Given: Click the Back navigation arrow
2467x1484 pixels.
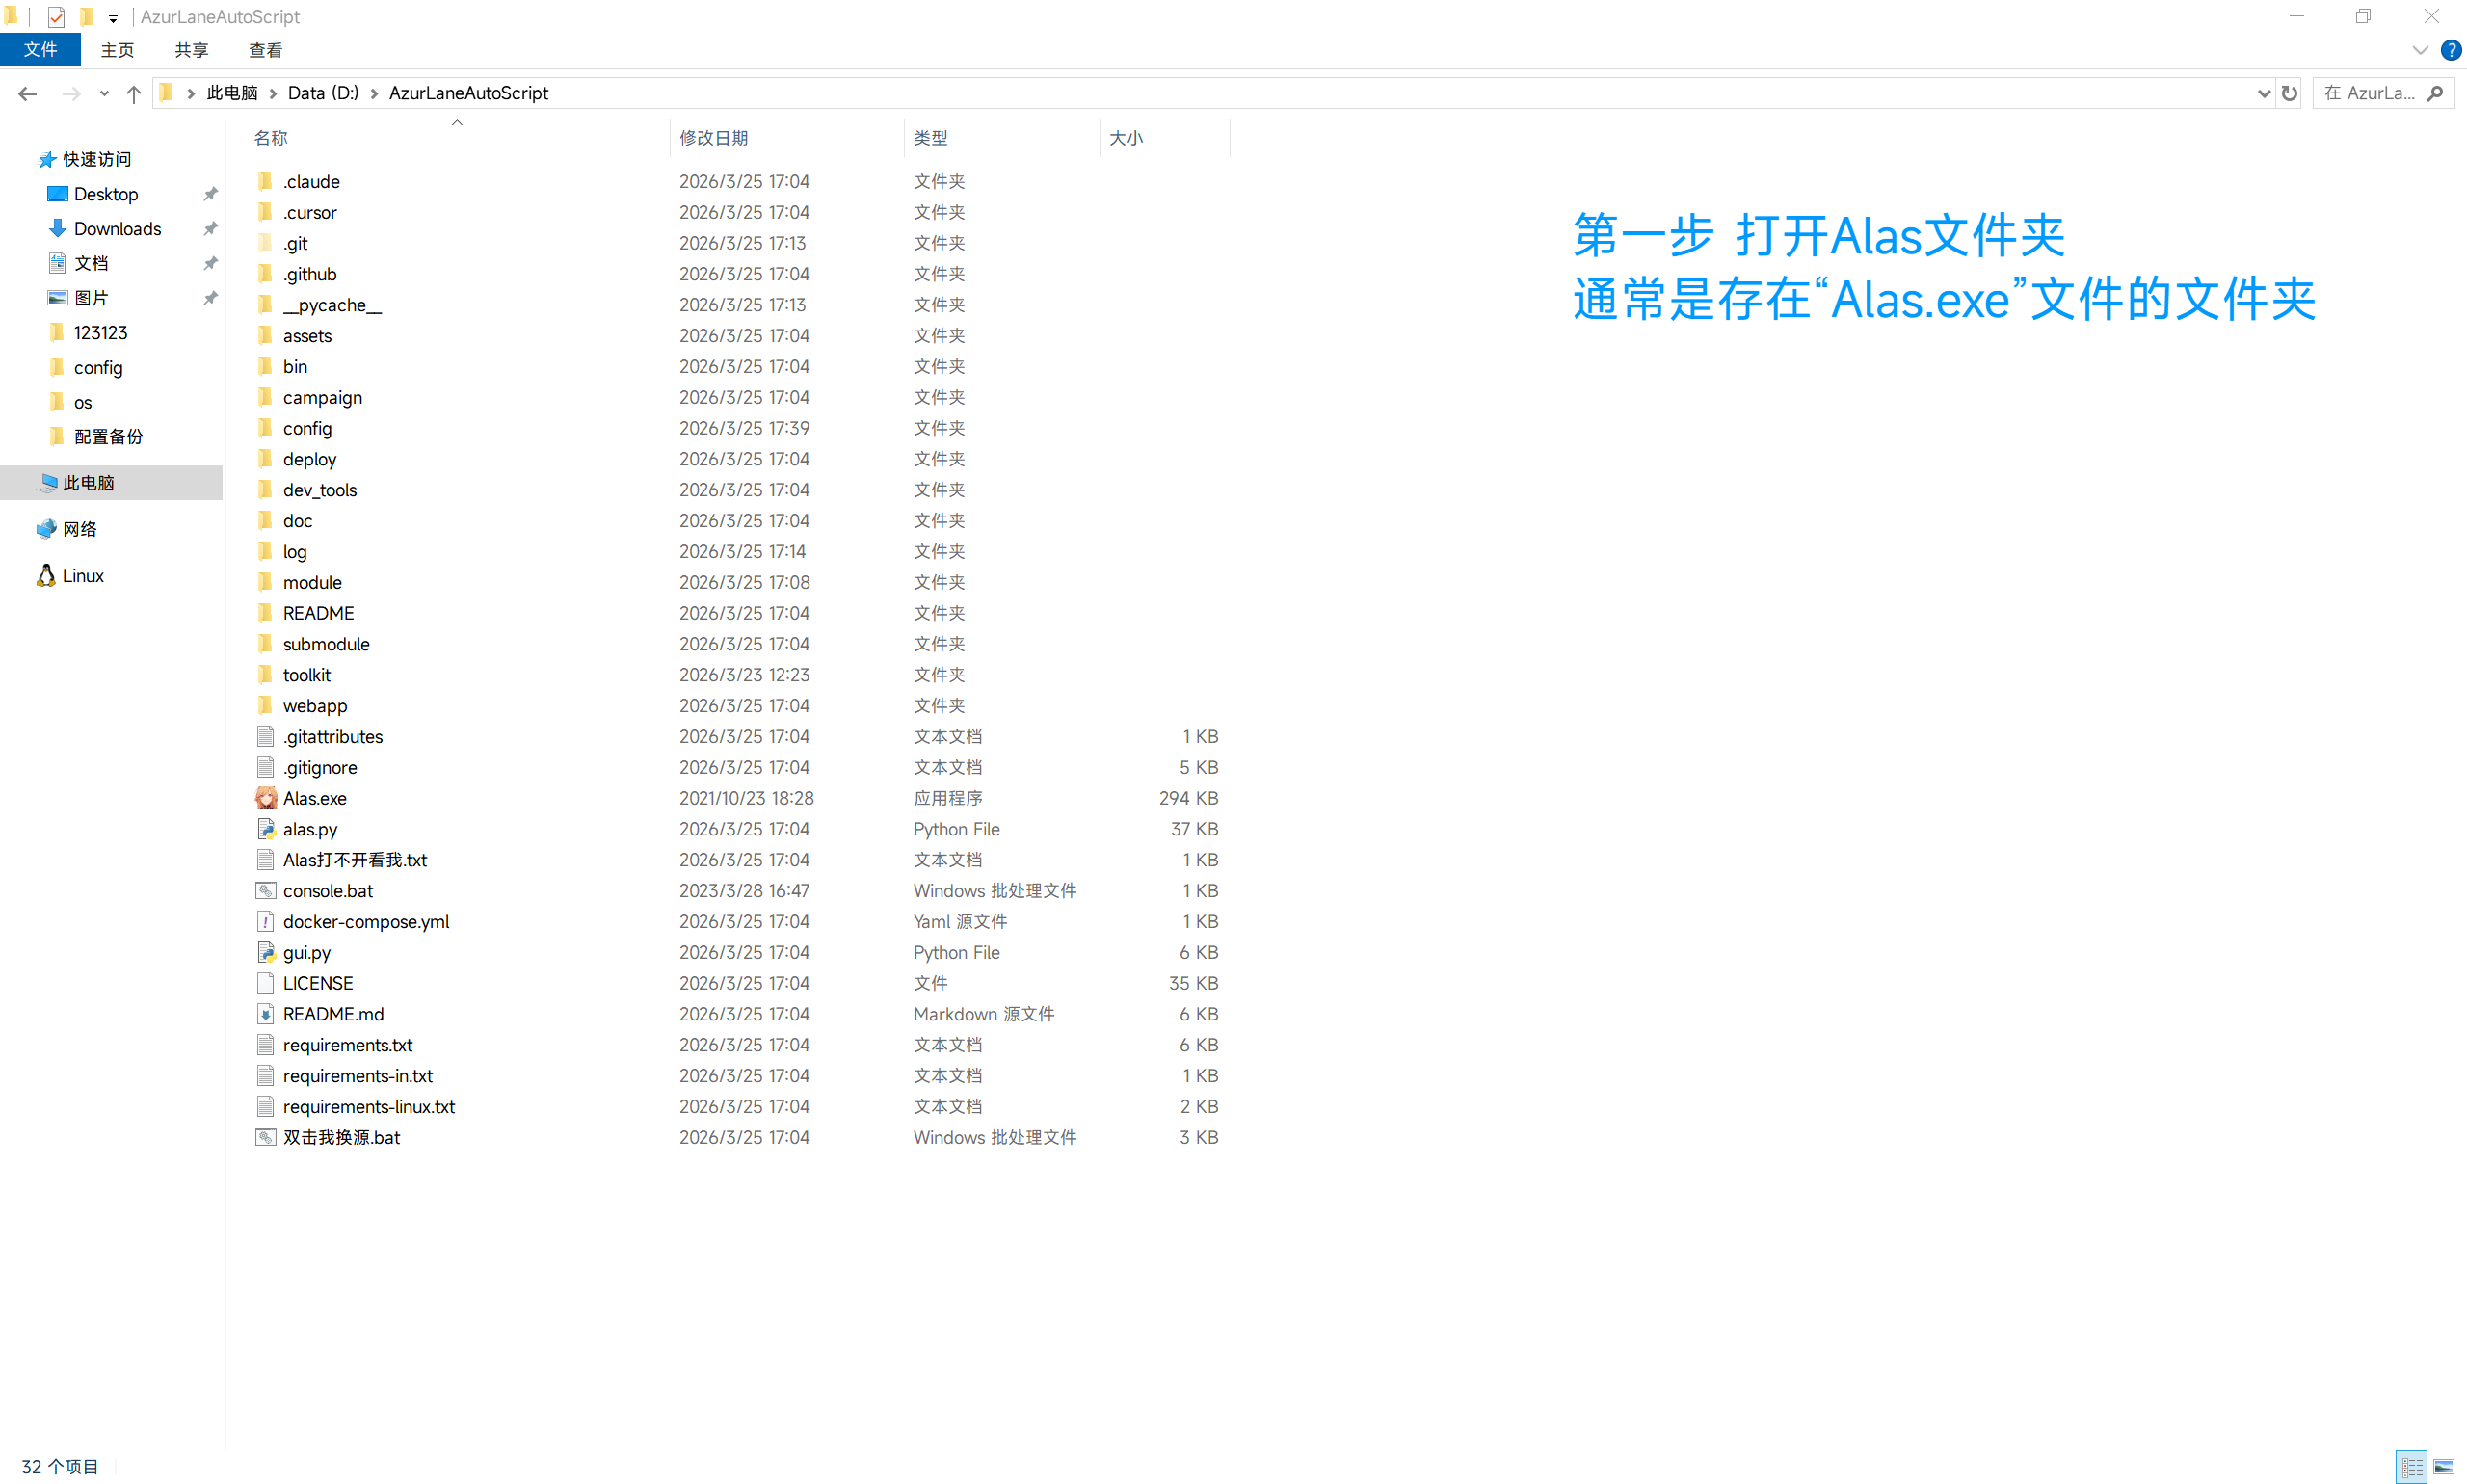Looking at the screenshot, I should coord(27,93).
